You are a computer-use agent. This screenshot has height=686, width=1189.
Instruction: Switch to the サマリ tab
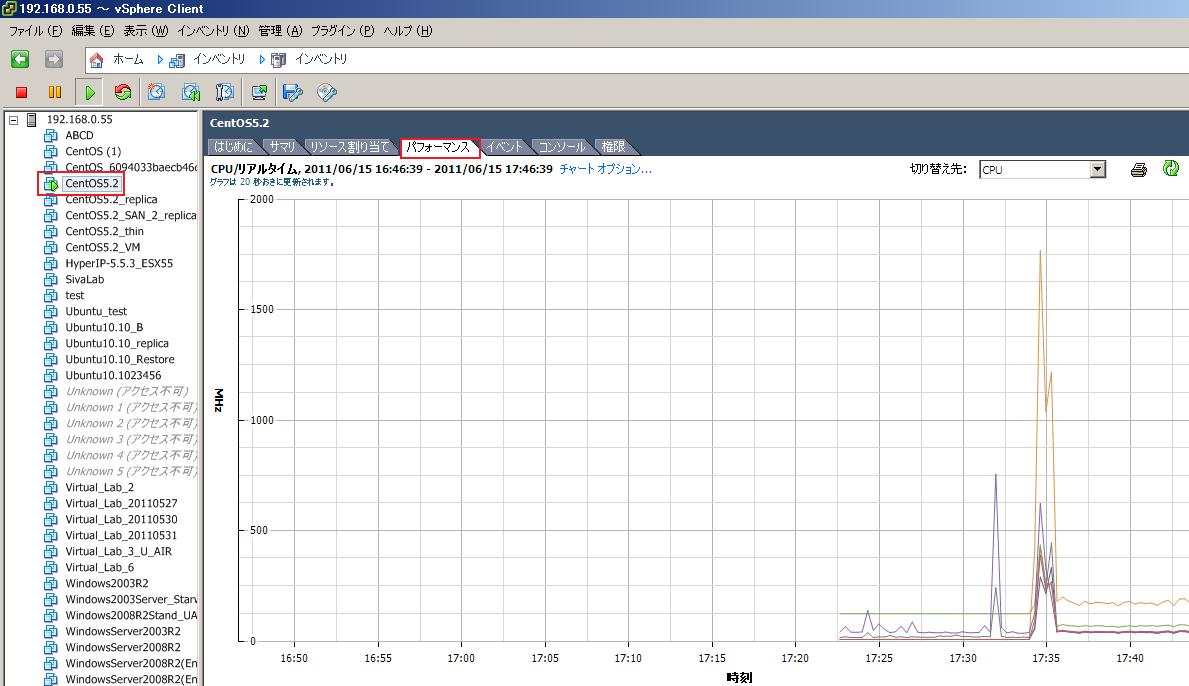[x=282, y=147]
